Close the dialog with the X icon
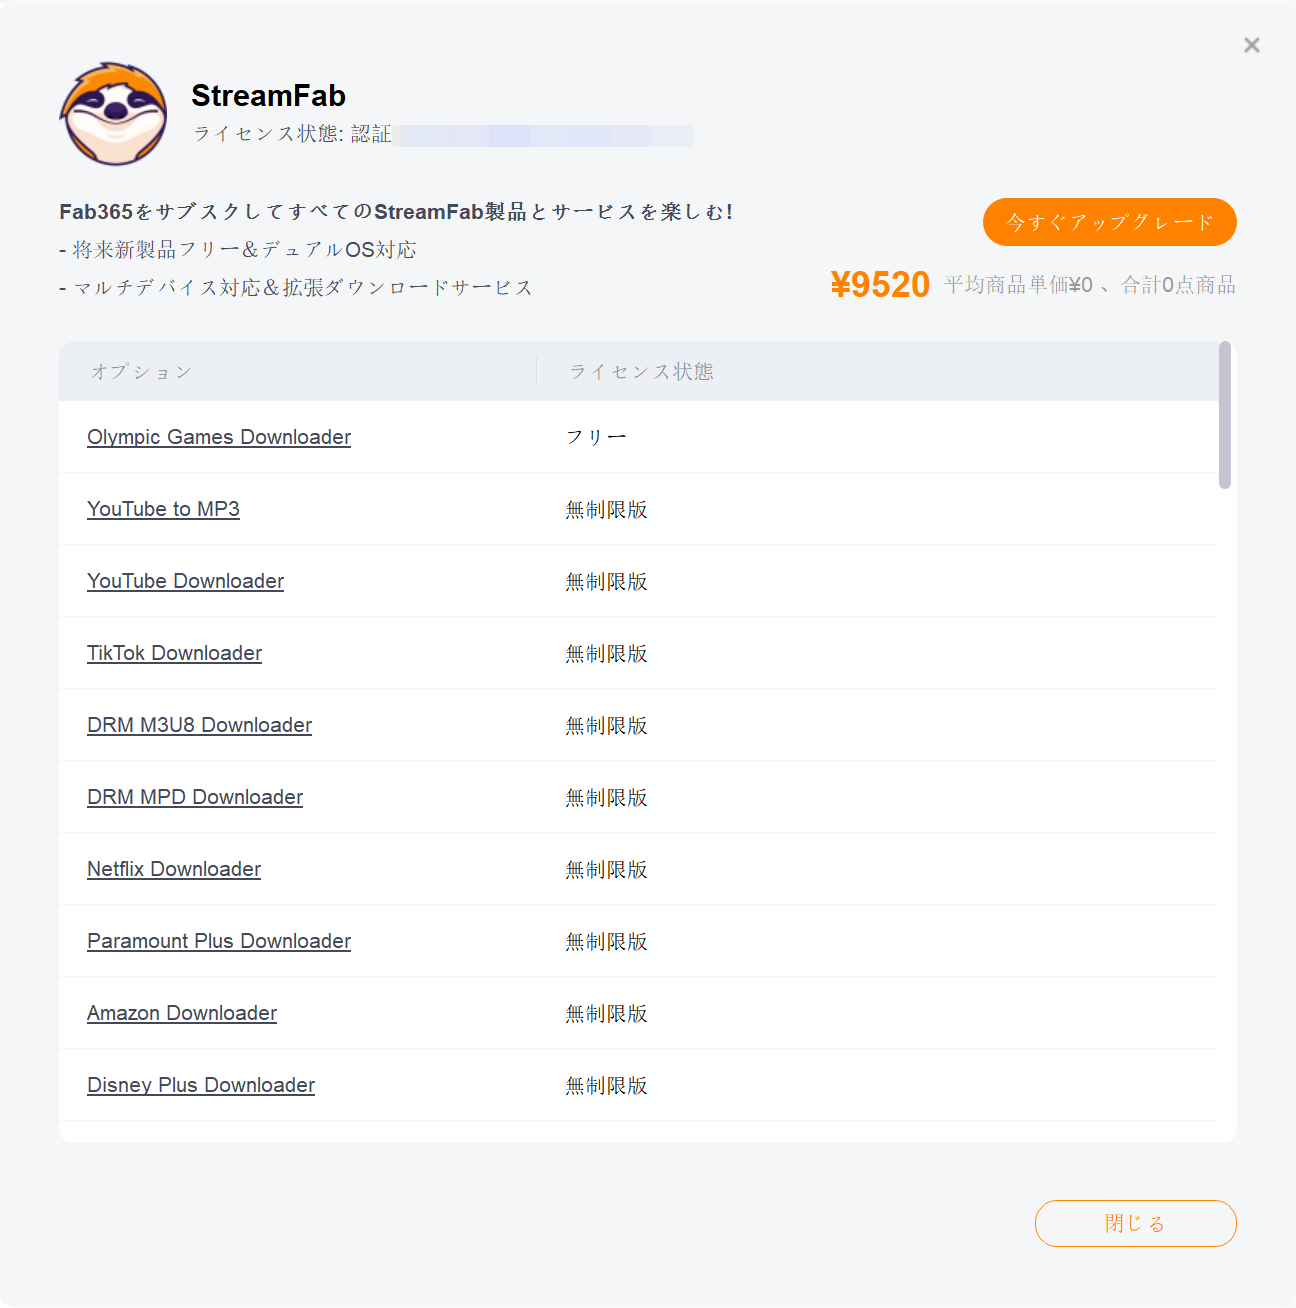1296x1308 pixels. [1252, 45]
